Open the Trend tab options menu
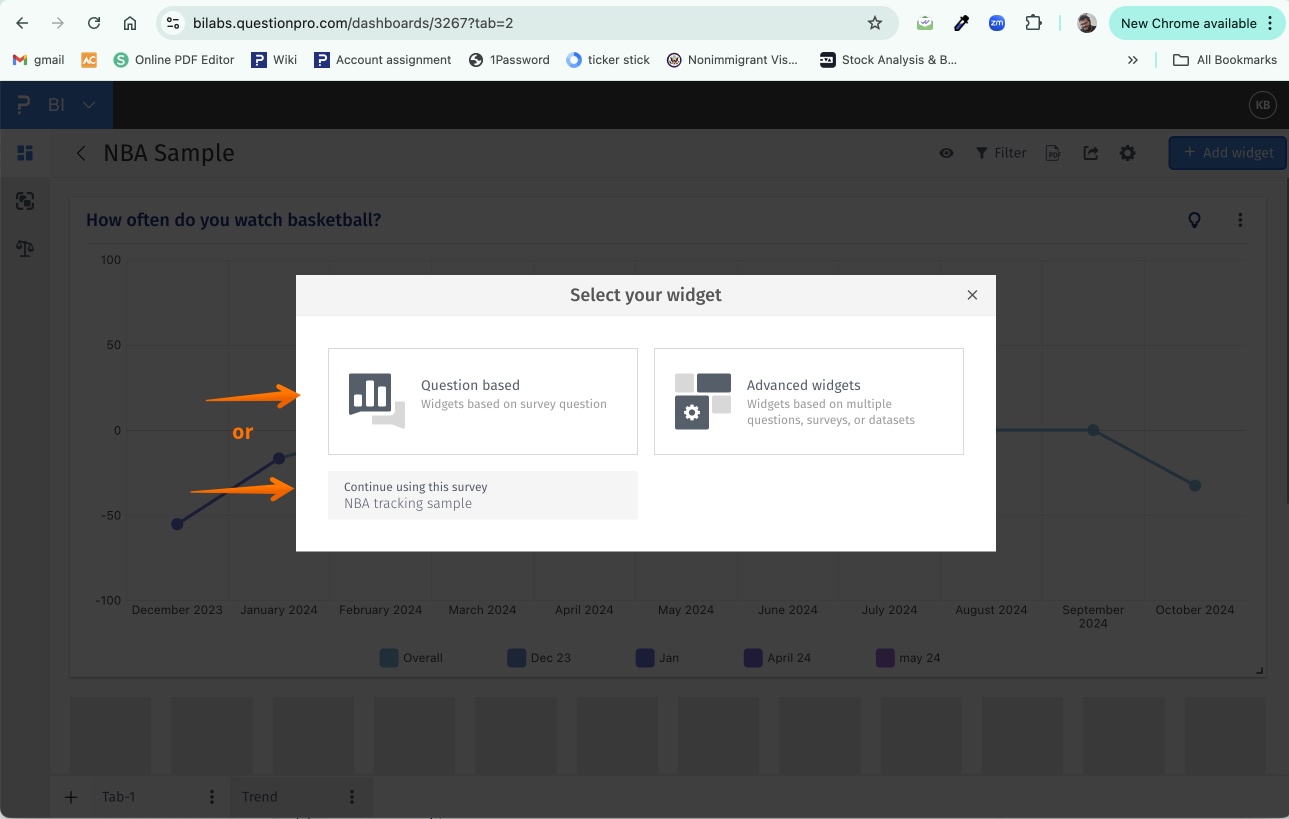Image resolution: width=1289 pixels, height=819 pixels. click(x=351, y=796)
